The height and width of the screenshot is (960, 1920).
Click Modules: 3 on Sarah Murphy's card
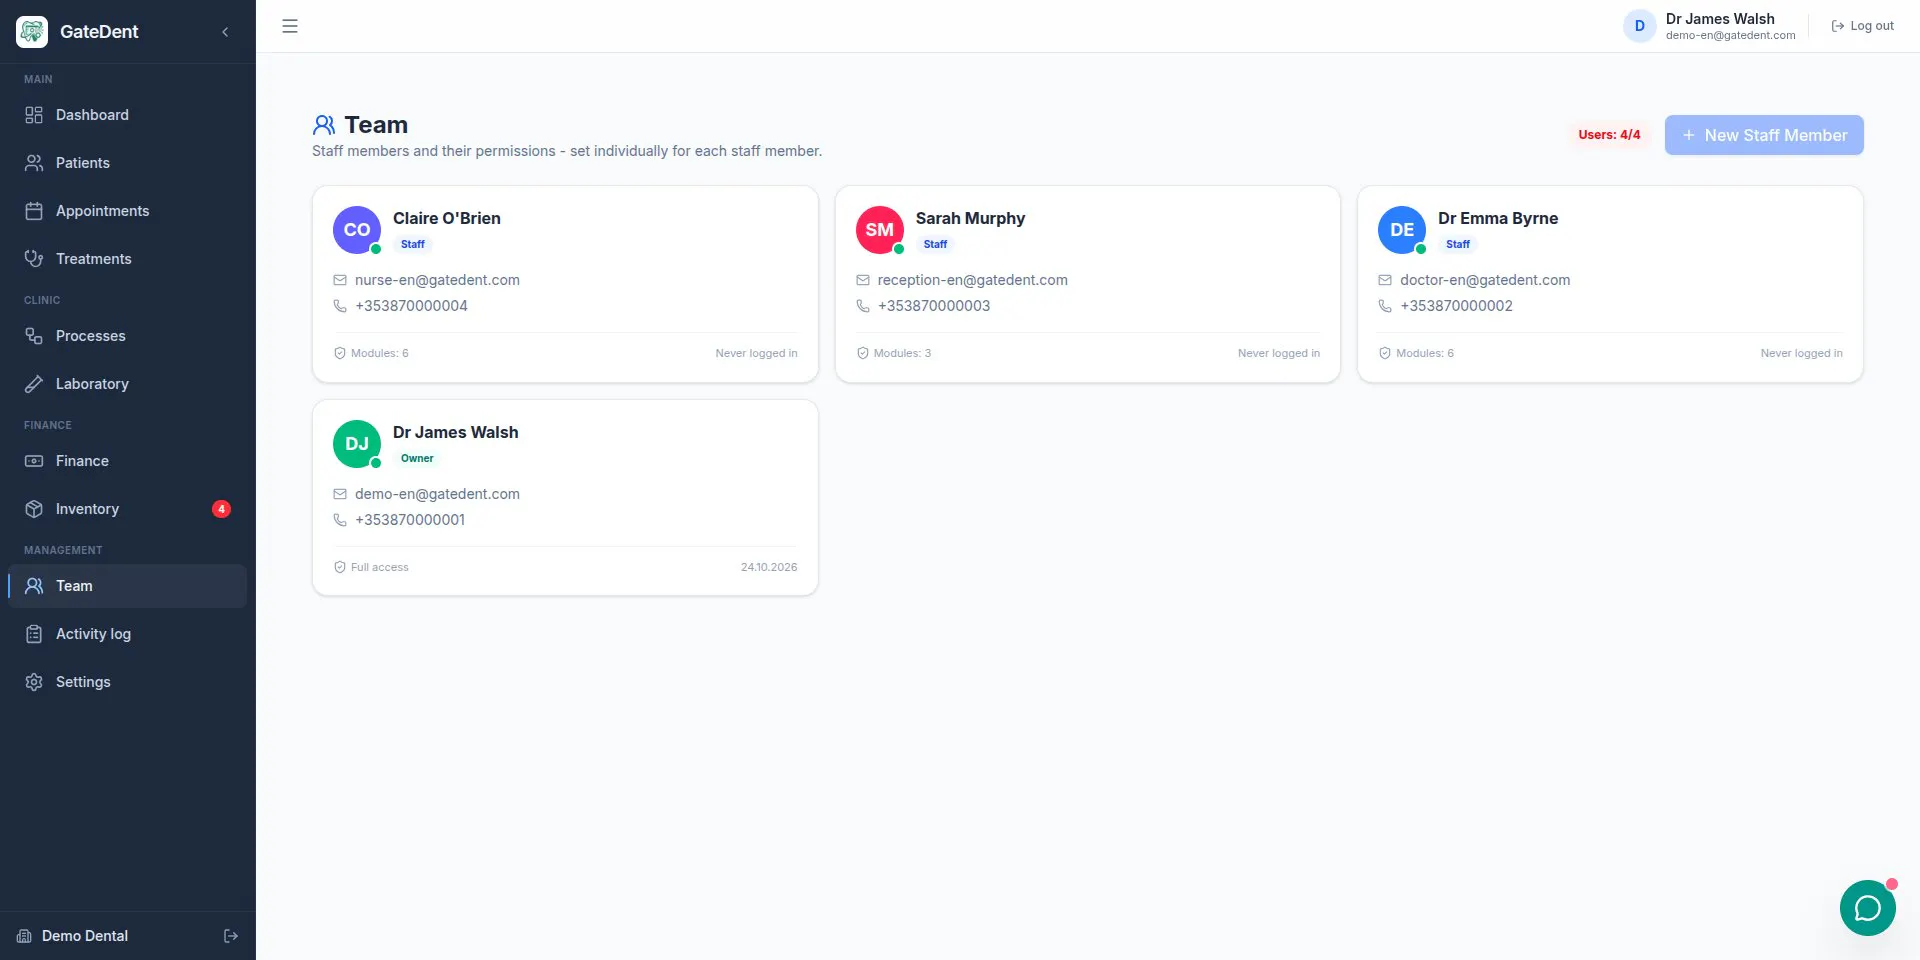click(894, 353)
